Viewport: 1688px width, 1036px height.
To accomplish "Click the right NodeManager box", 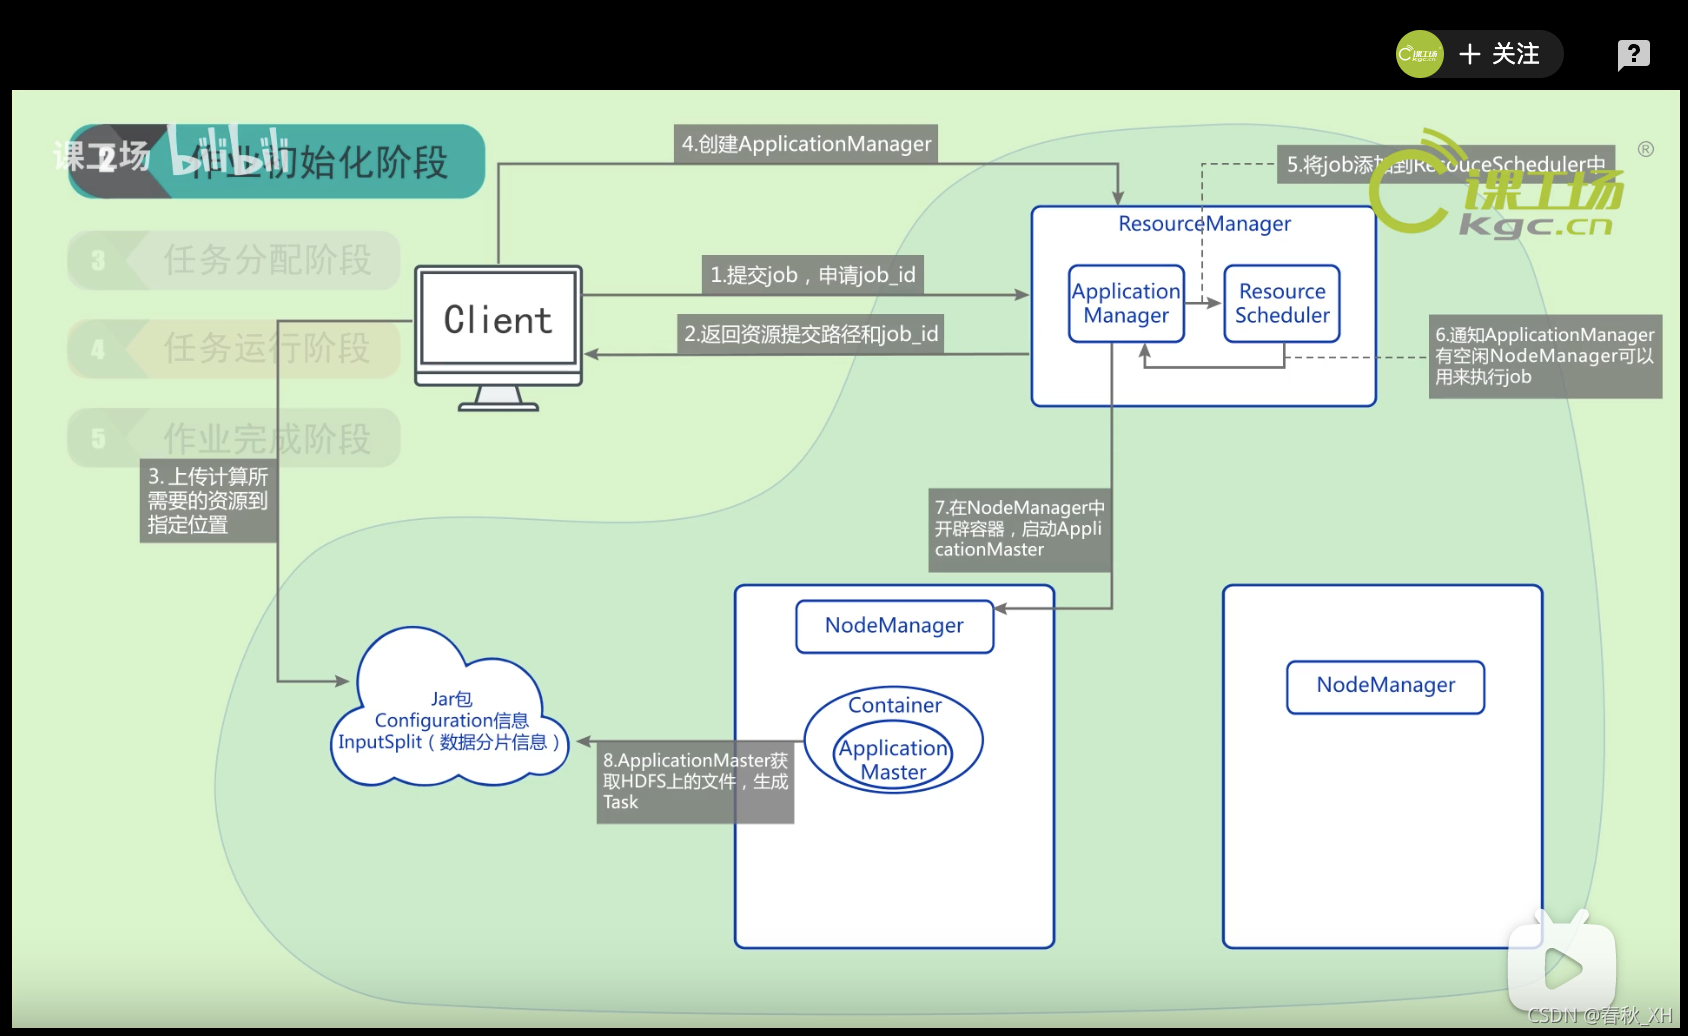I will [x=1385, y=687].
